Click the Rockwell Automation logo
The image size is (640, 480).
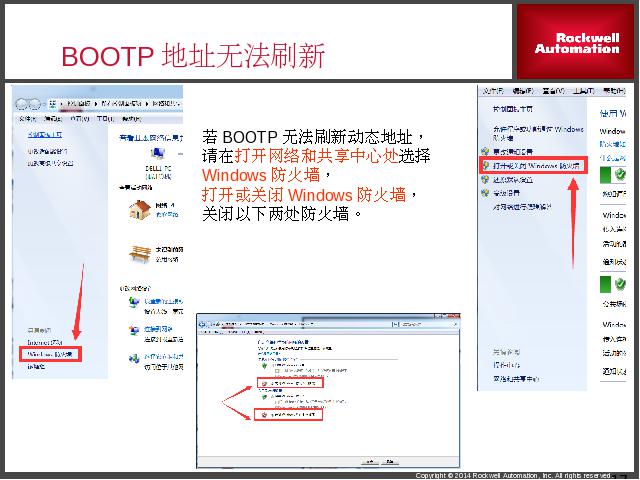coord(576,42)
